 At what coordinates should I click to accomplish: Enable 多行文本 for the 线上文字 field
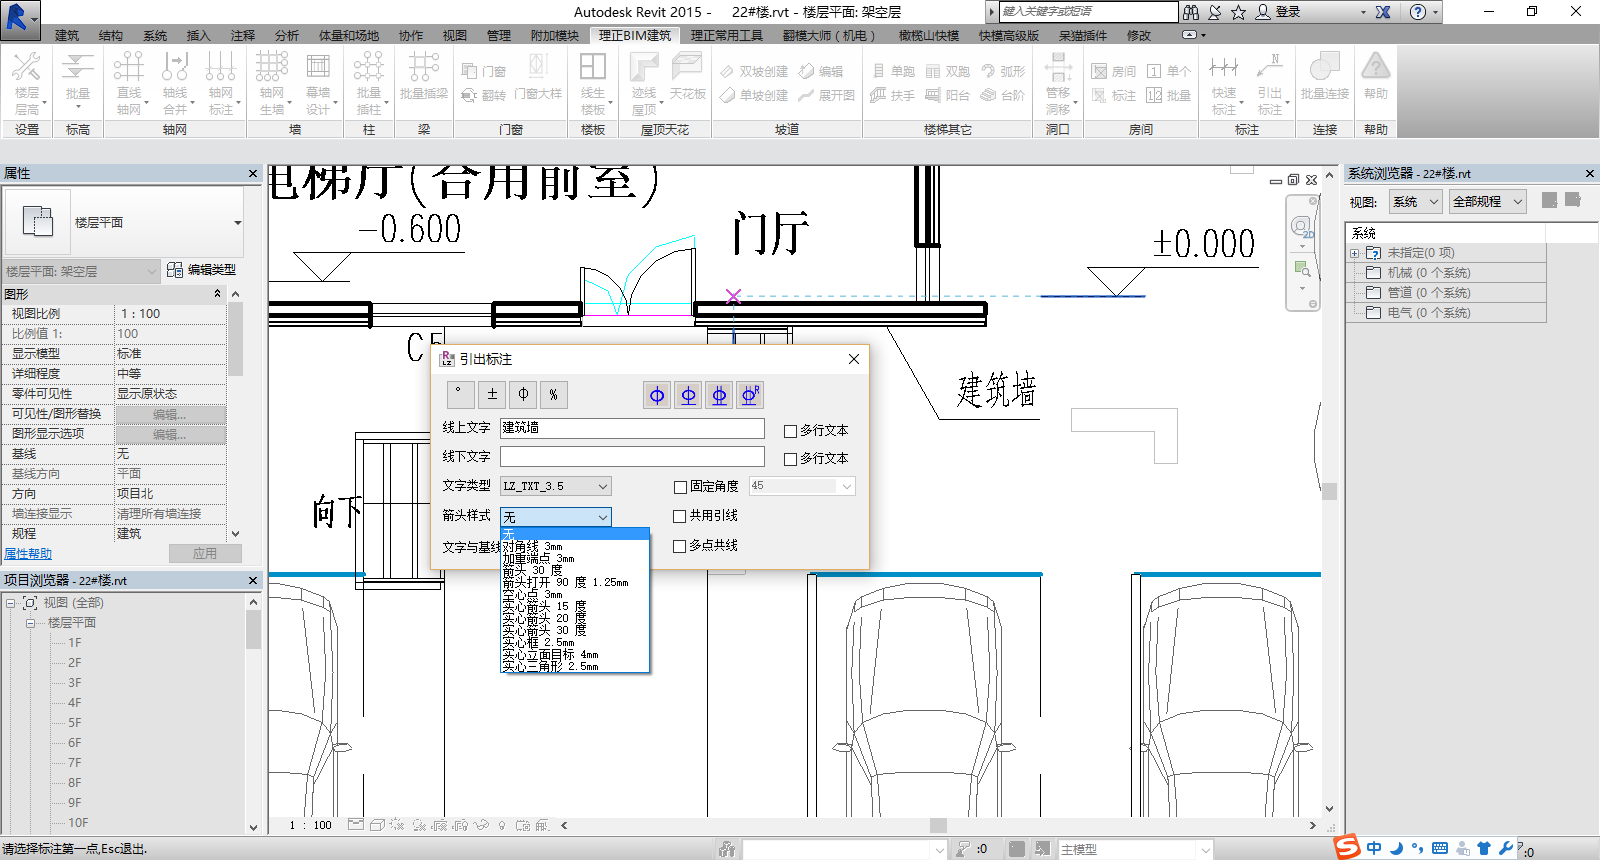tap(790, 431)
